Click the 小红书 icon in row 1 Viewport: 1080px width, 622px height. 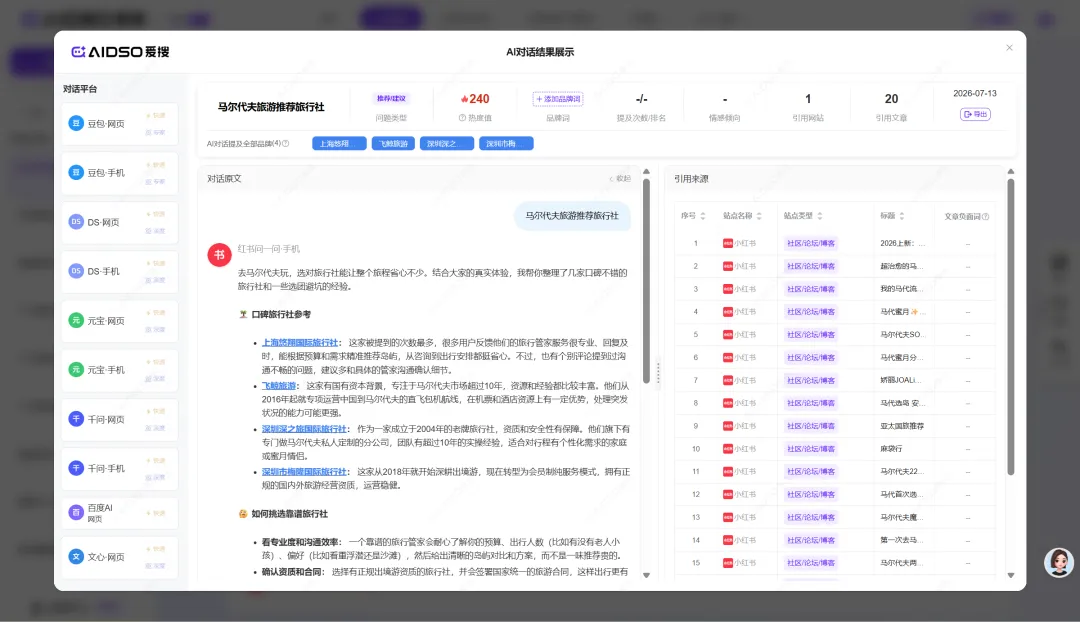coord(727,243)
